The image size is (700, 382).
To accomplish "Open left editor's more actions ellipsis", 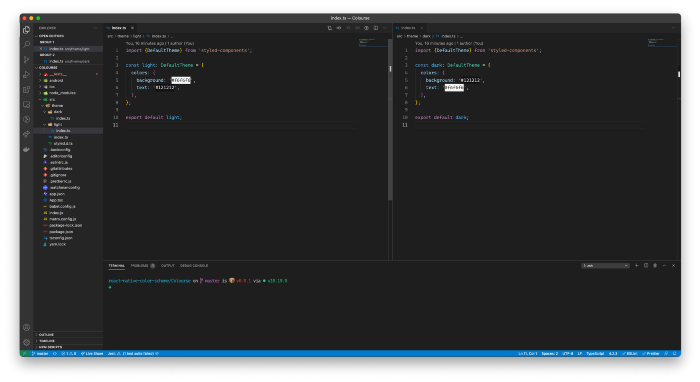I will pyautogui.click(x=385, y=28).
